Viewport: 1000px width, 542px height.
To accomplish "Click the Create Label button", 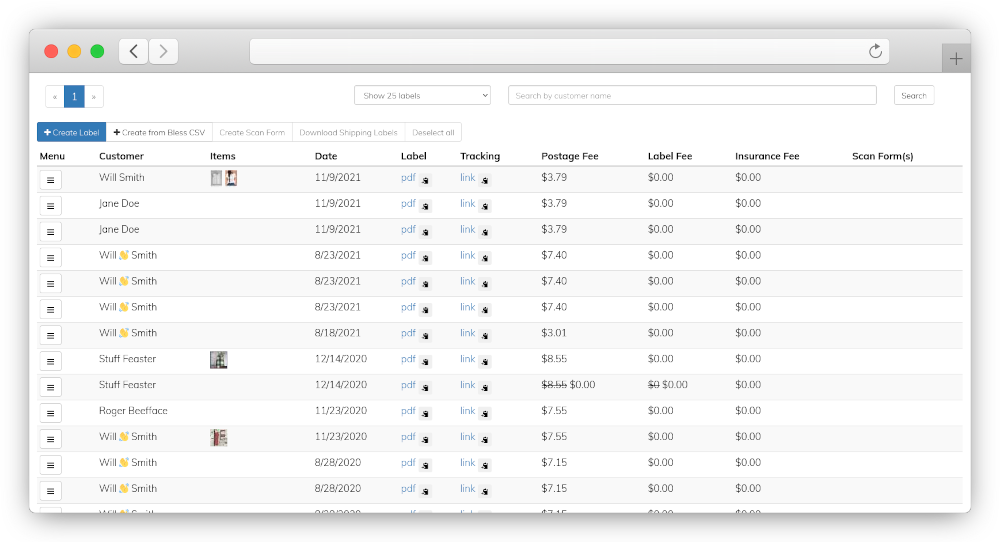I will tap(71, 132).
